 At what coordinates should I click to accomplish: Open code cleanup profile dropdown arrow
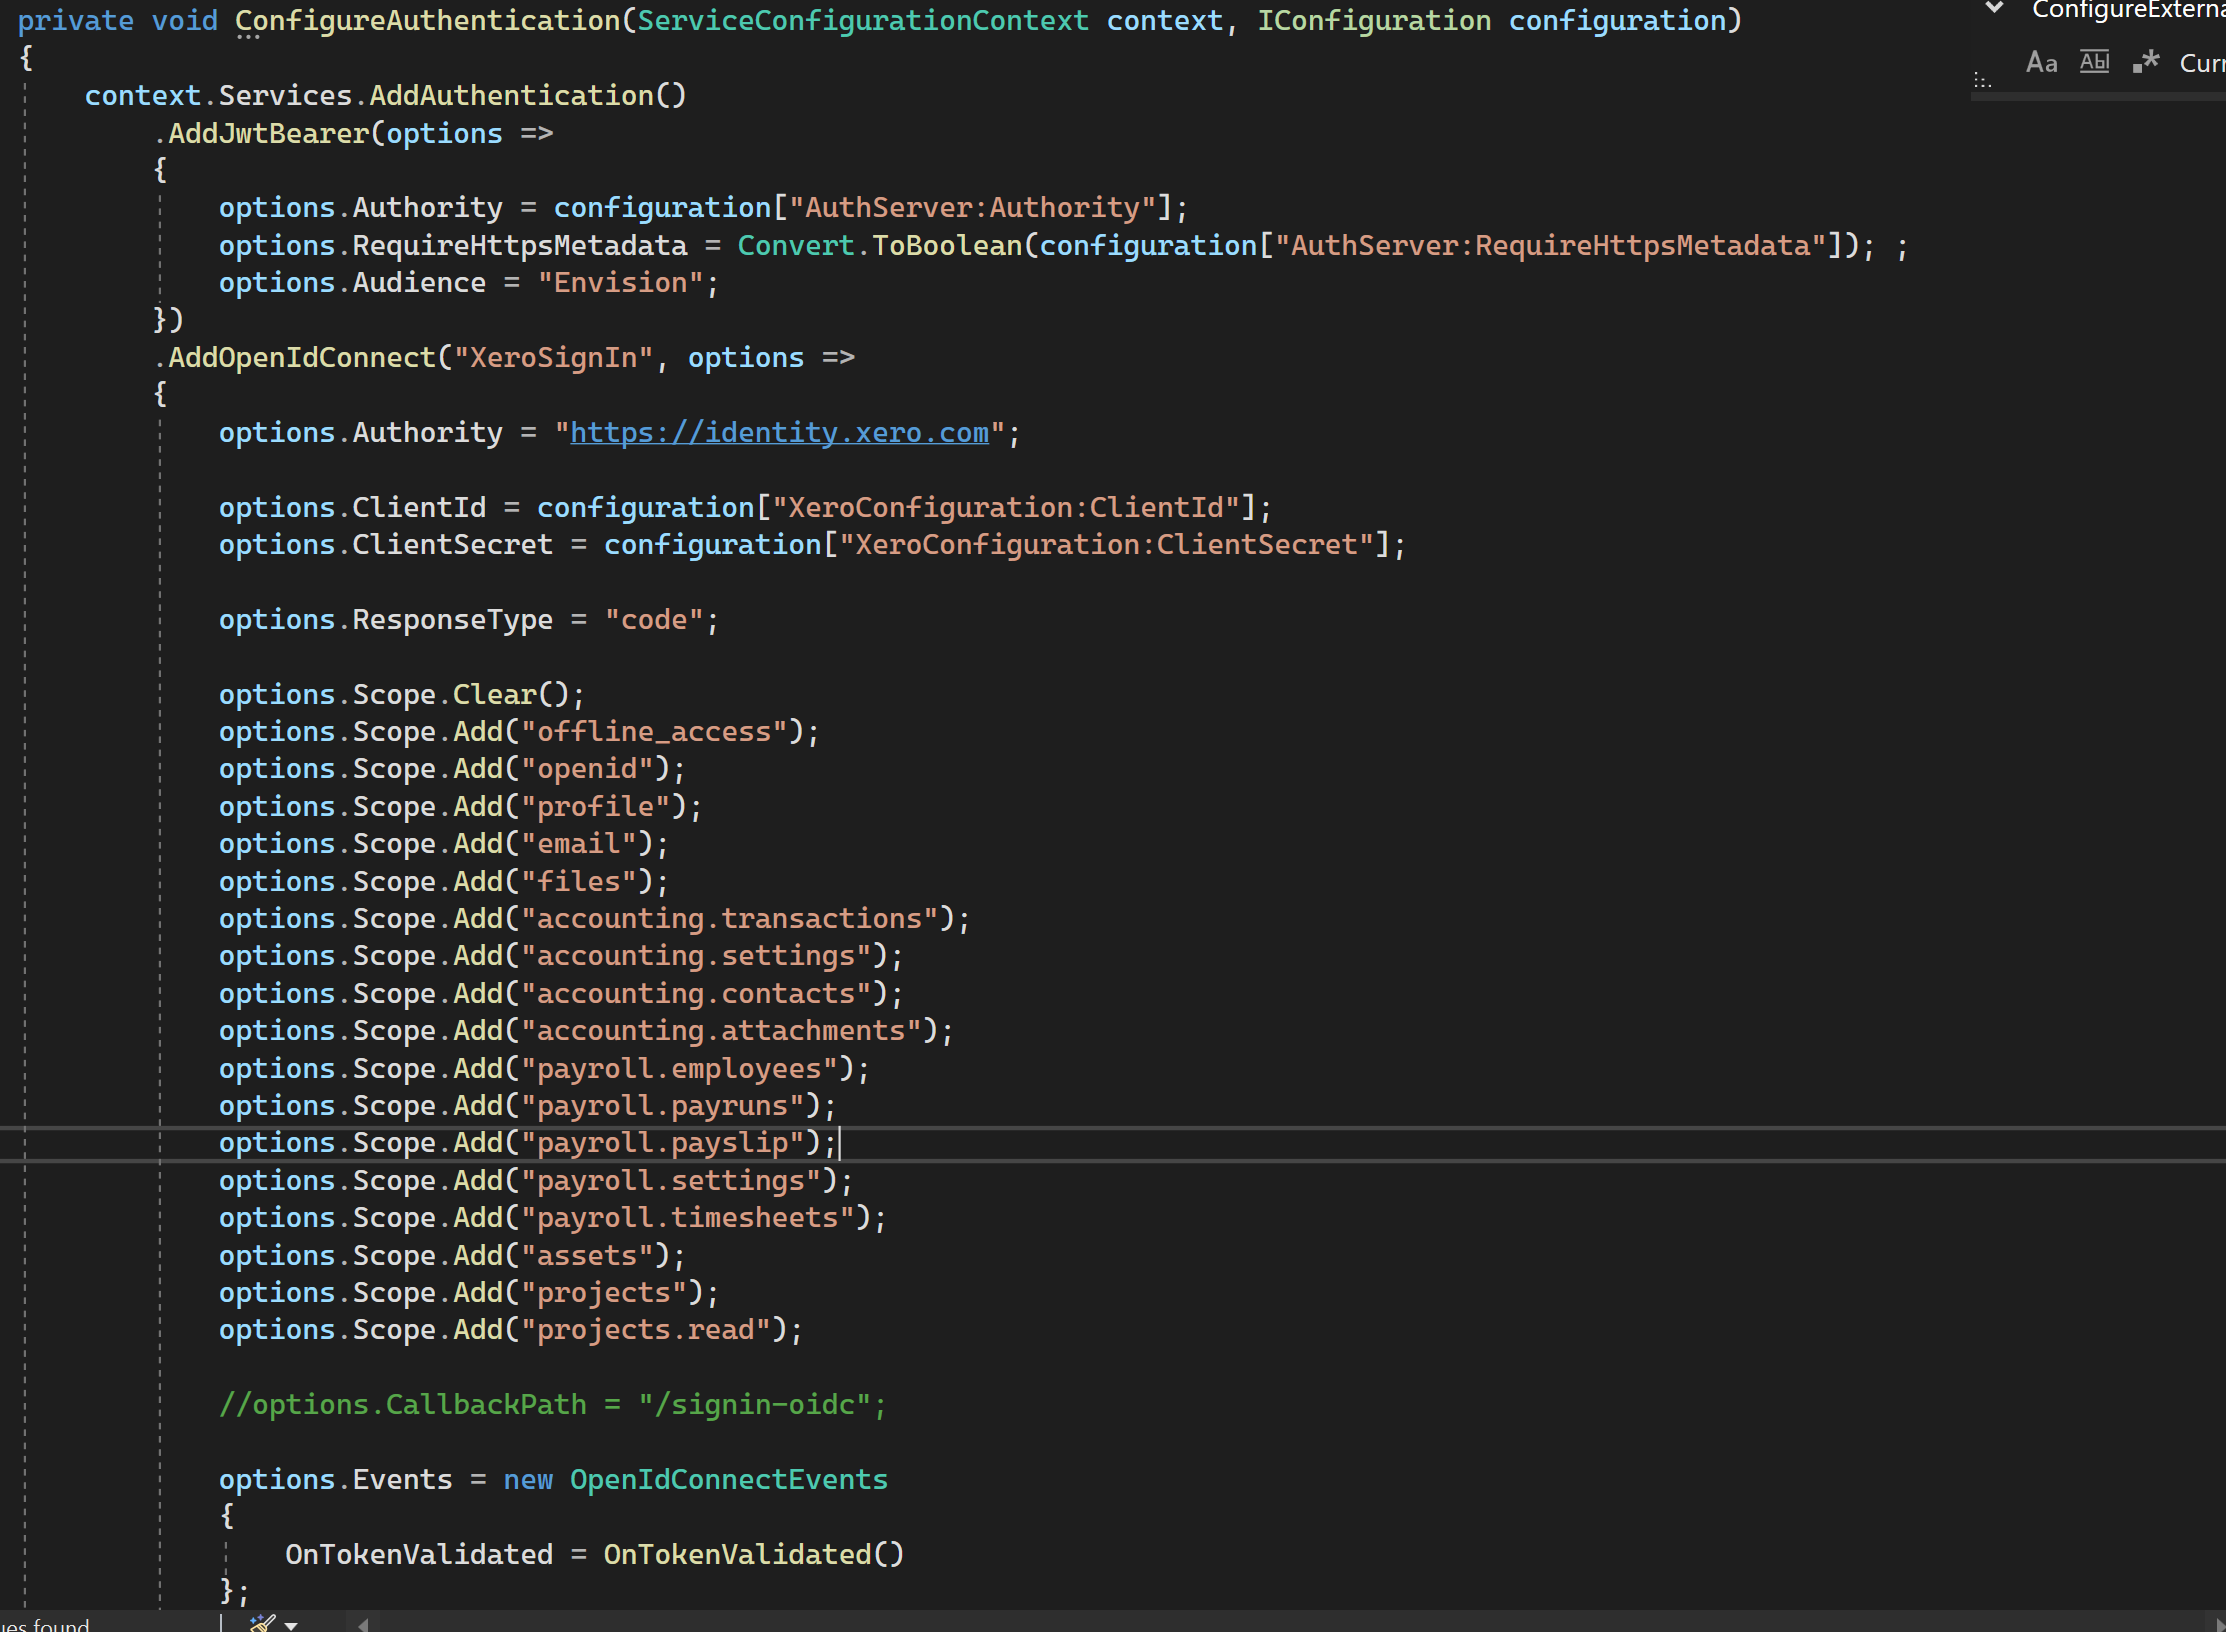click(291, 1625)
